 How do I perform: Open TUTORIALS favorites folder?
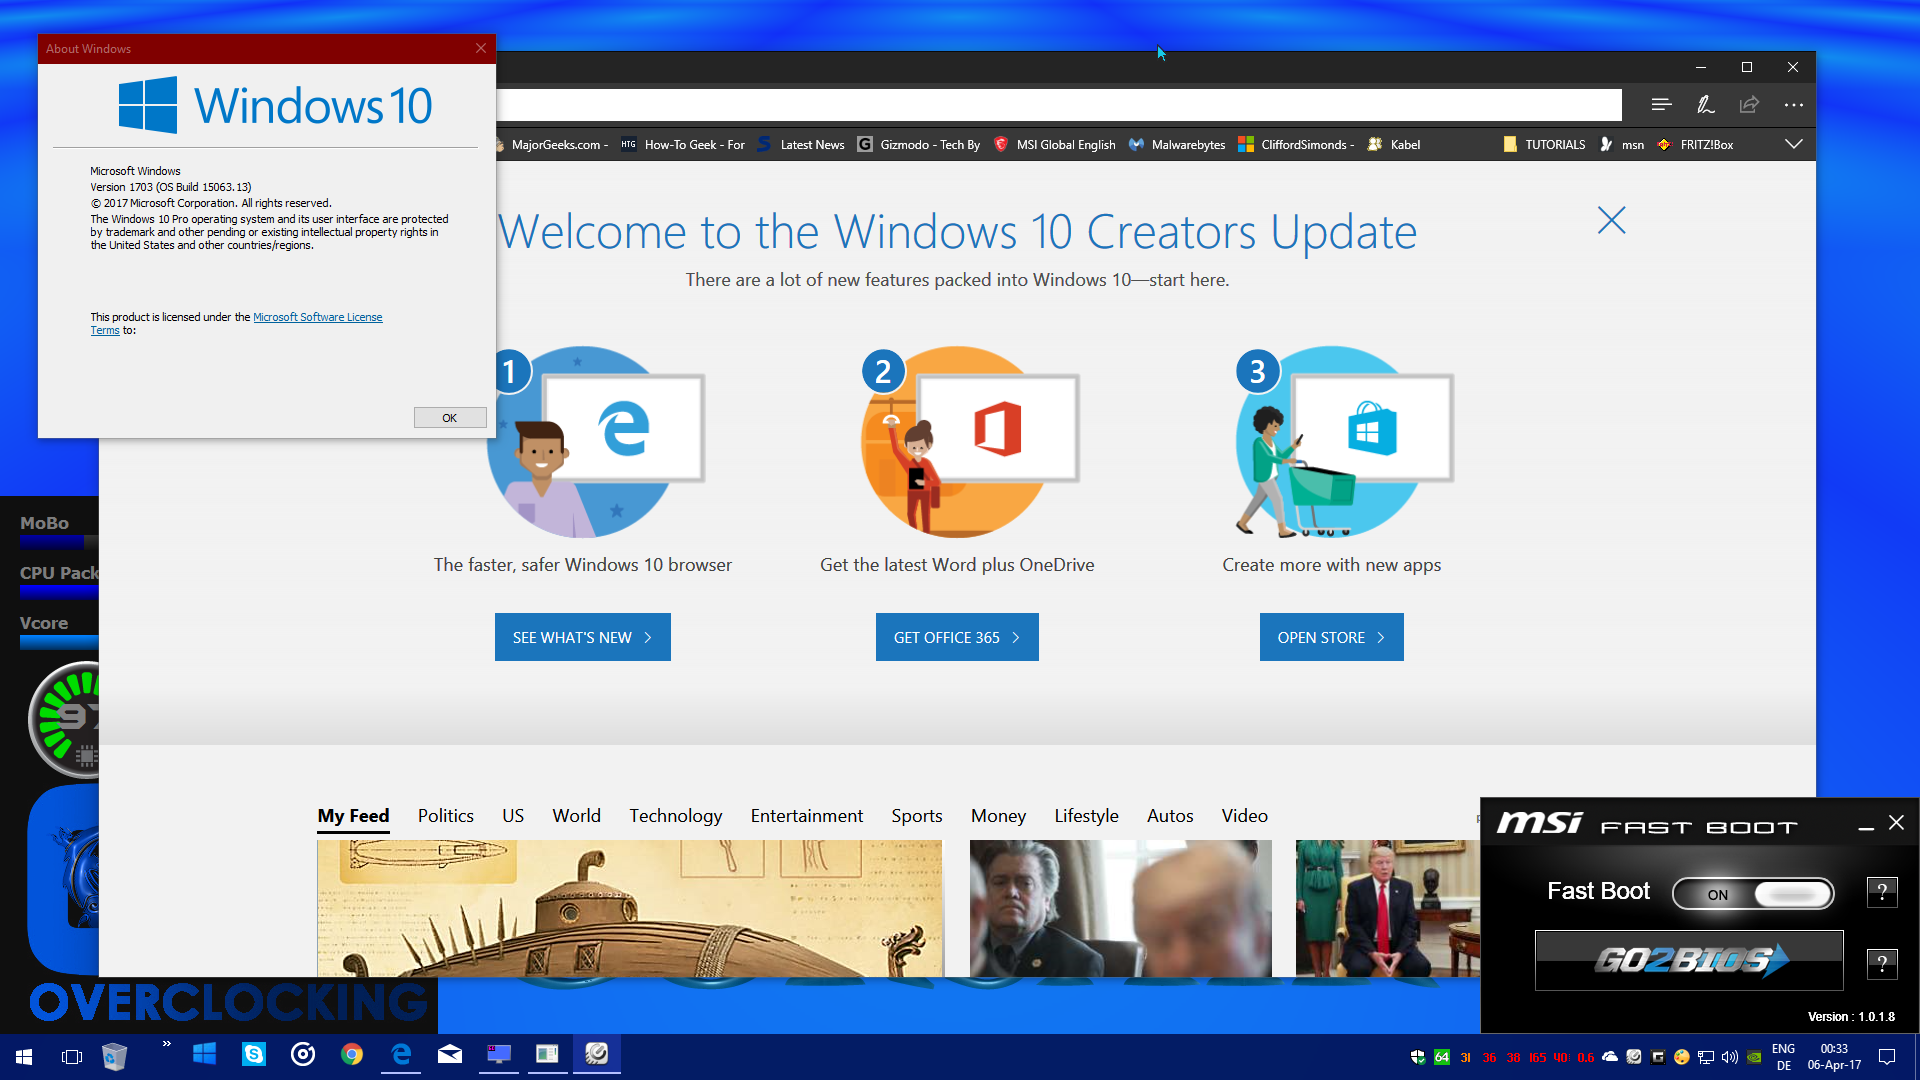click(x=1544, y=145)
